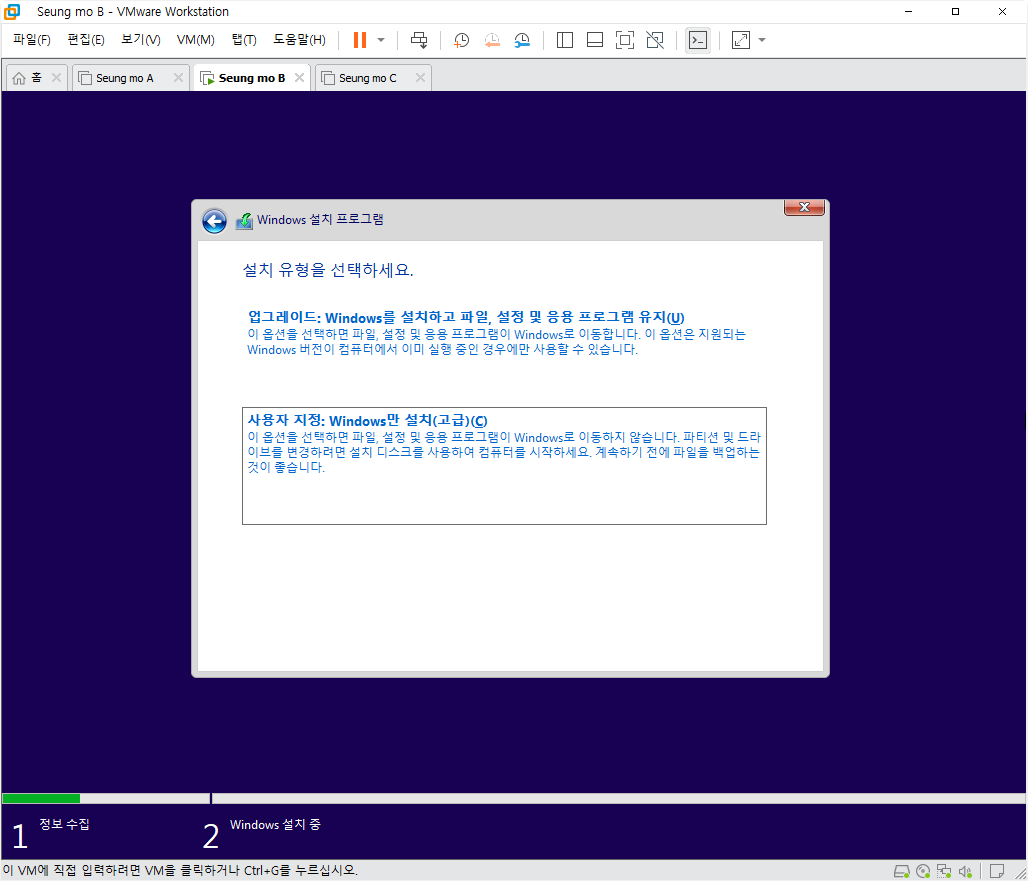The image size is (1028, 881).
Task: Click the green installation progress bar
Action: (41, 798)
